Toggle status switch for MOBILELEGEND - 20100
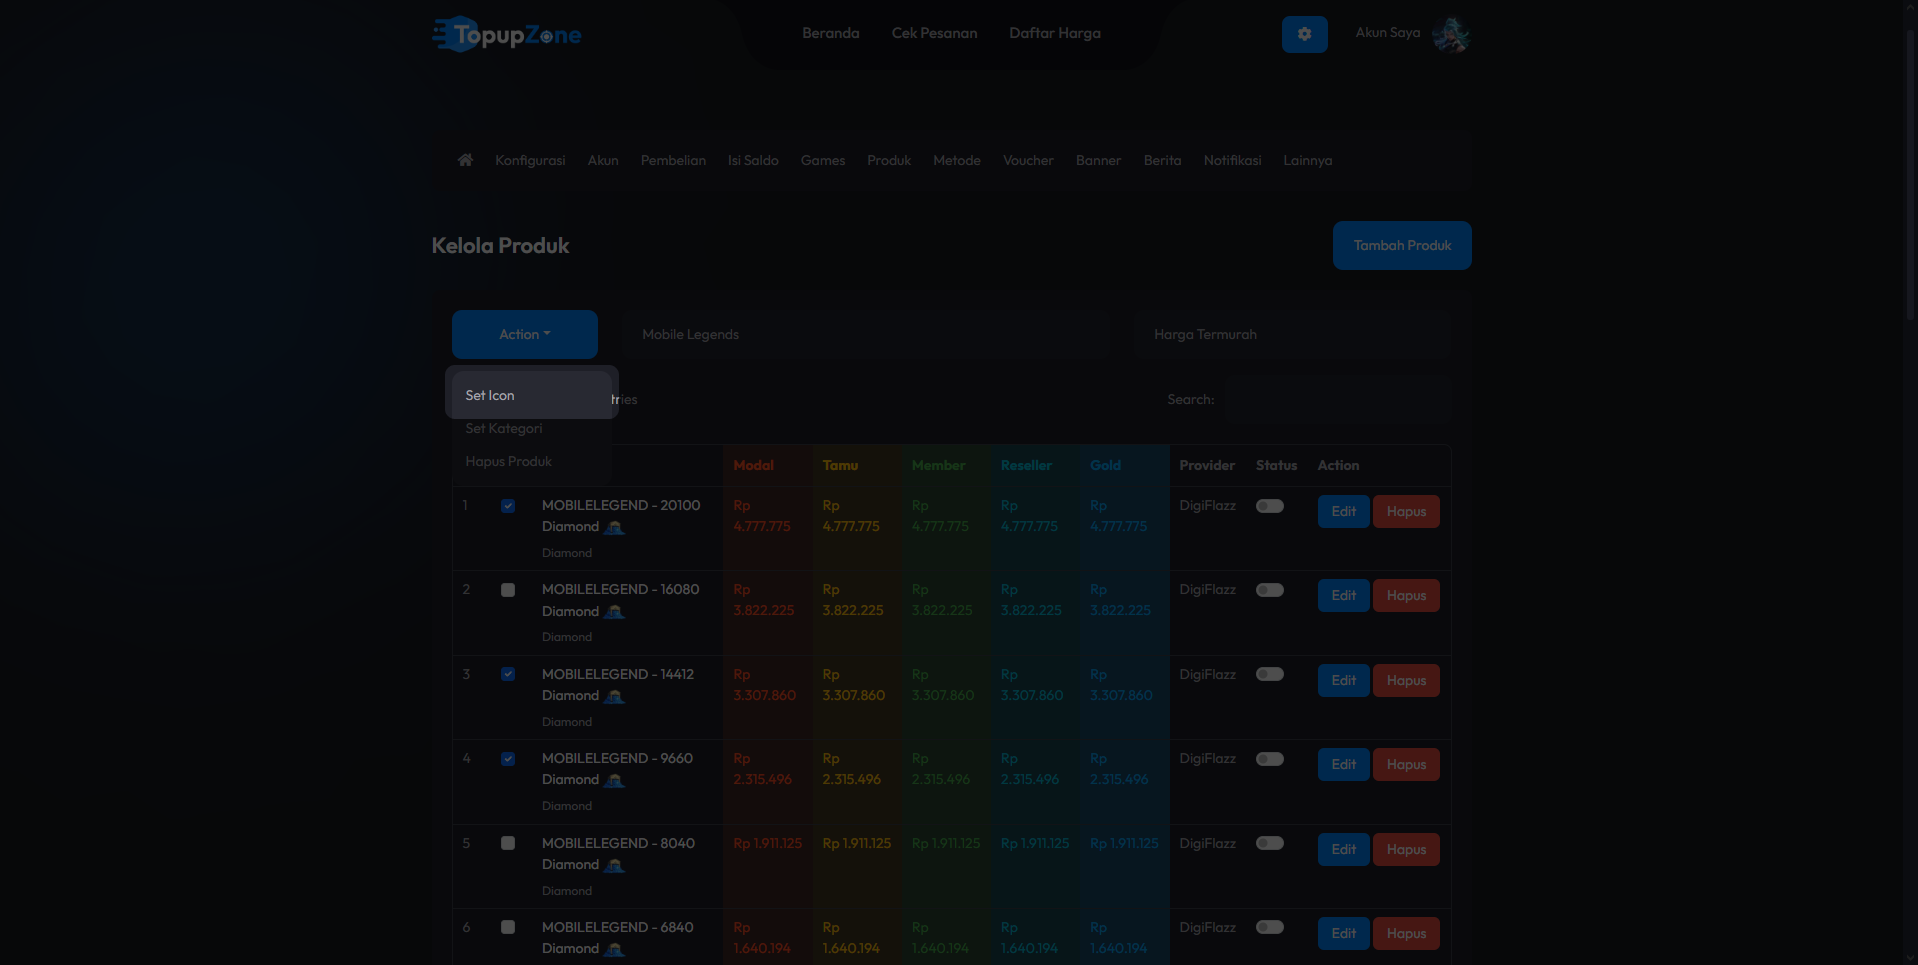 1270,506
